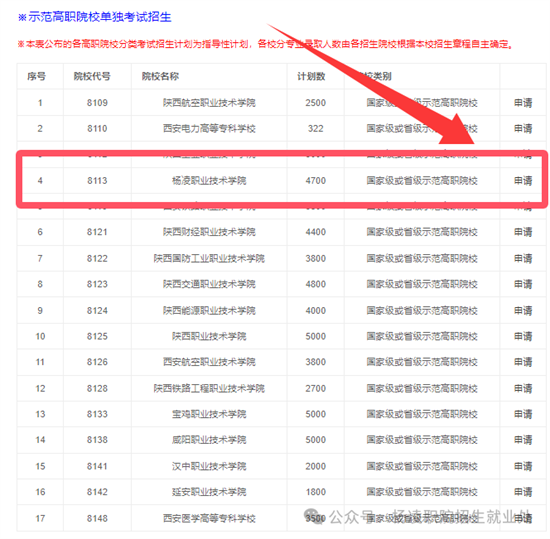Select the 示范高职院校单独考试招生 heading
Viewport: 550px width, 539px height.
click(x=100, y=17)
